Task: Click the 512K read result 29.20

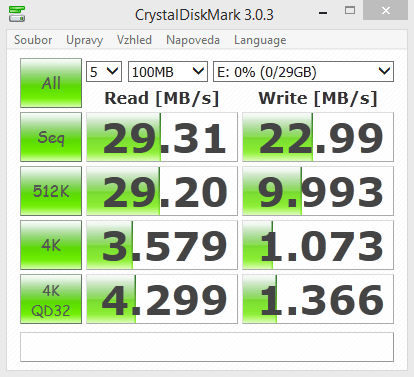Action: 162,191
